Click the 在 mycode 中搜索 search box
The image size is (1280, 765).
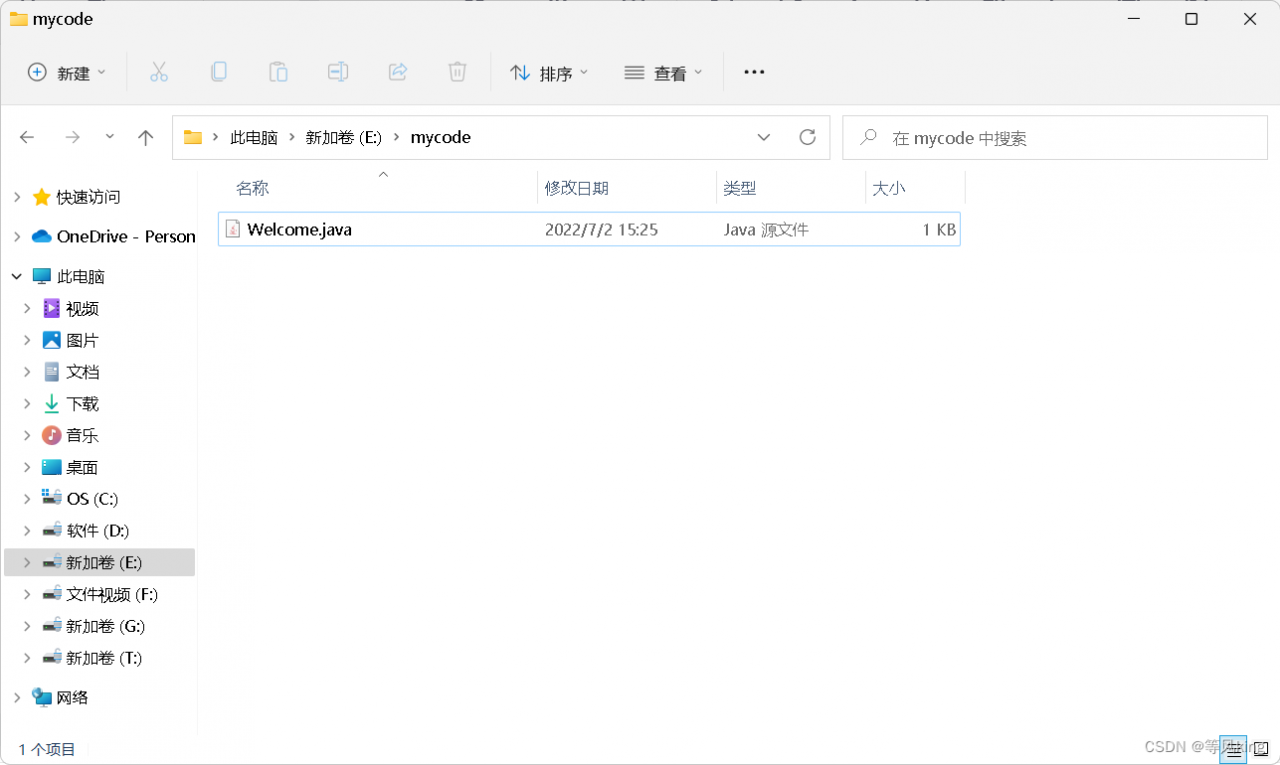pyautogui.click(x=1055, y=138)
